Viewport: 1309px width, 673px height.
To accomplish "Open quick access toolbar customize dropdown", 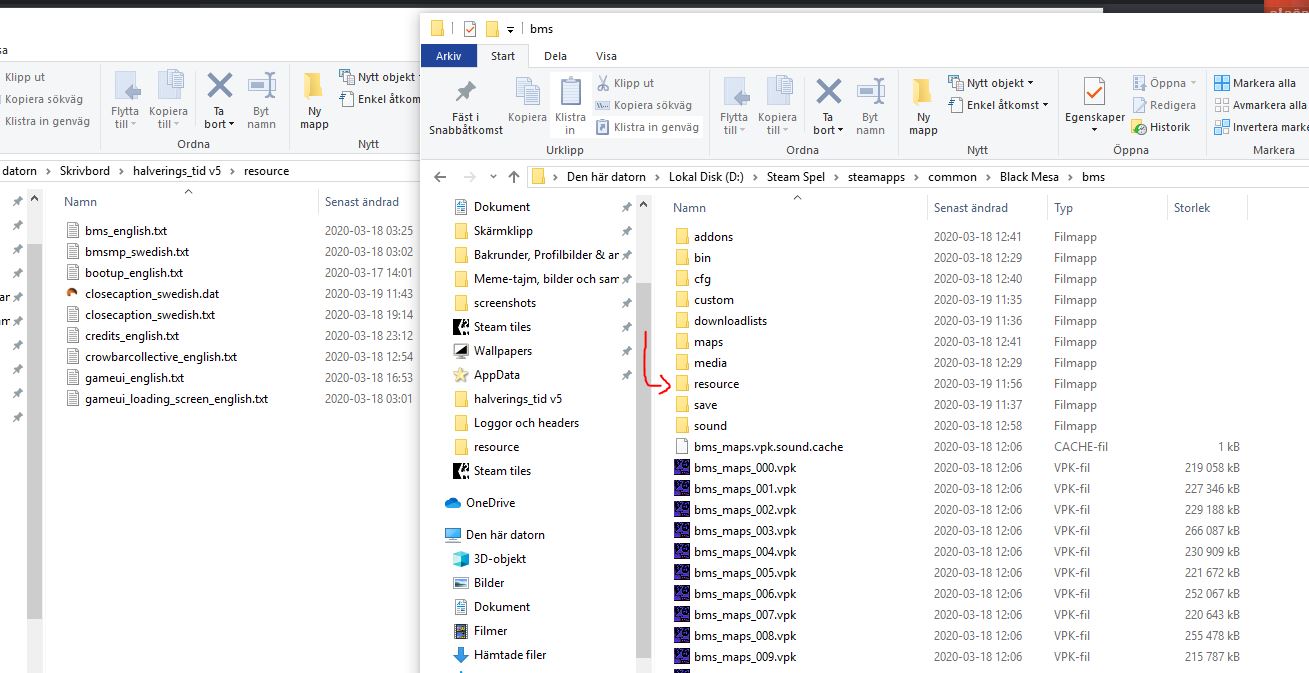I will pos(510,29).
